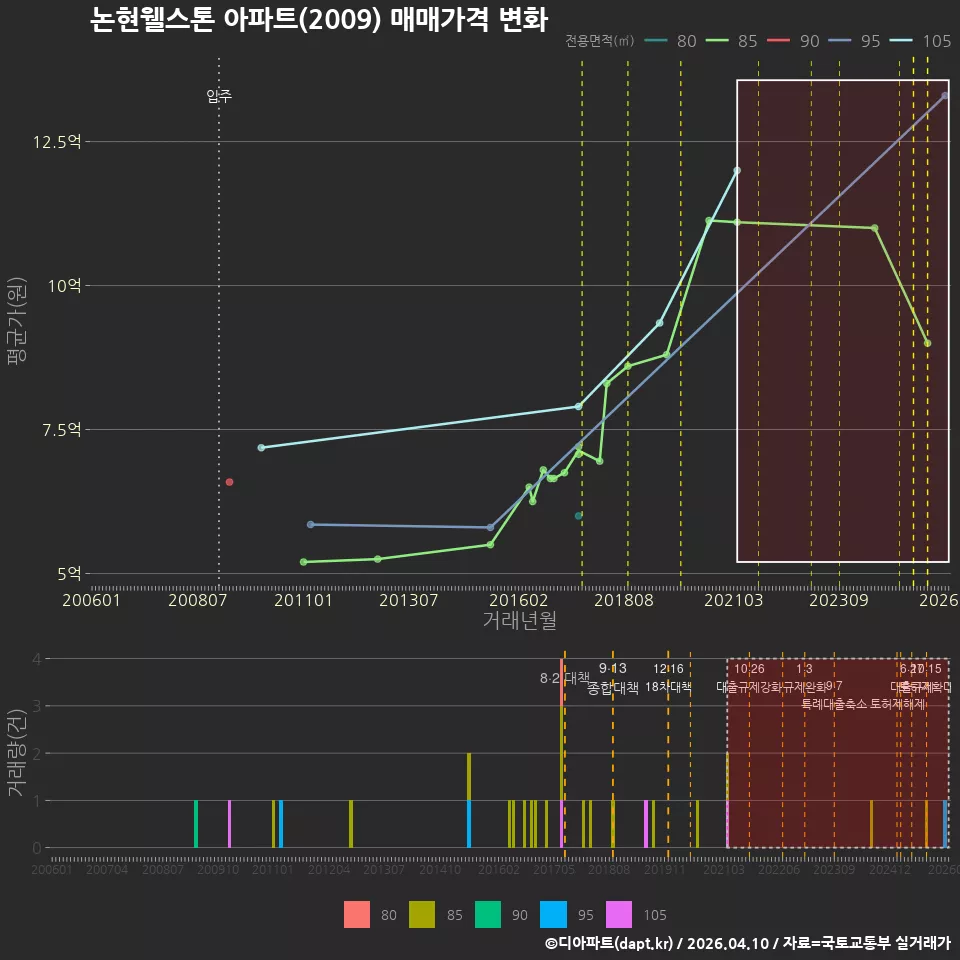
Task: Click the '특례대출축소' policy label
Action: point(835,704)
